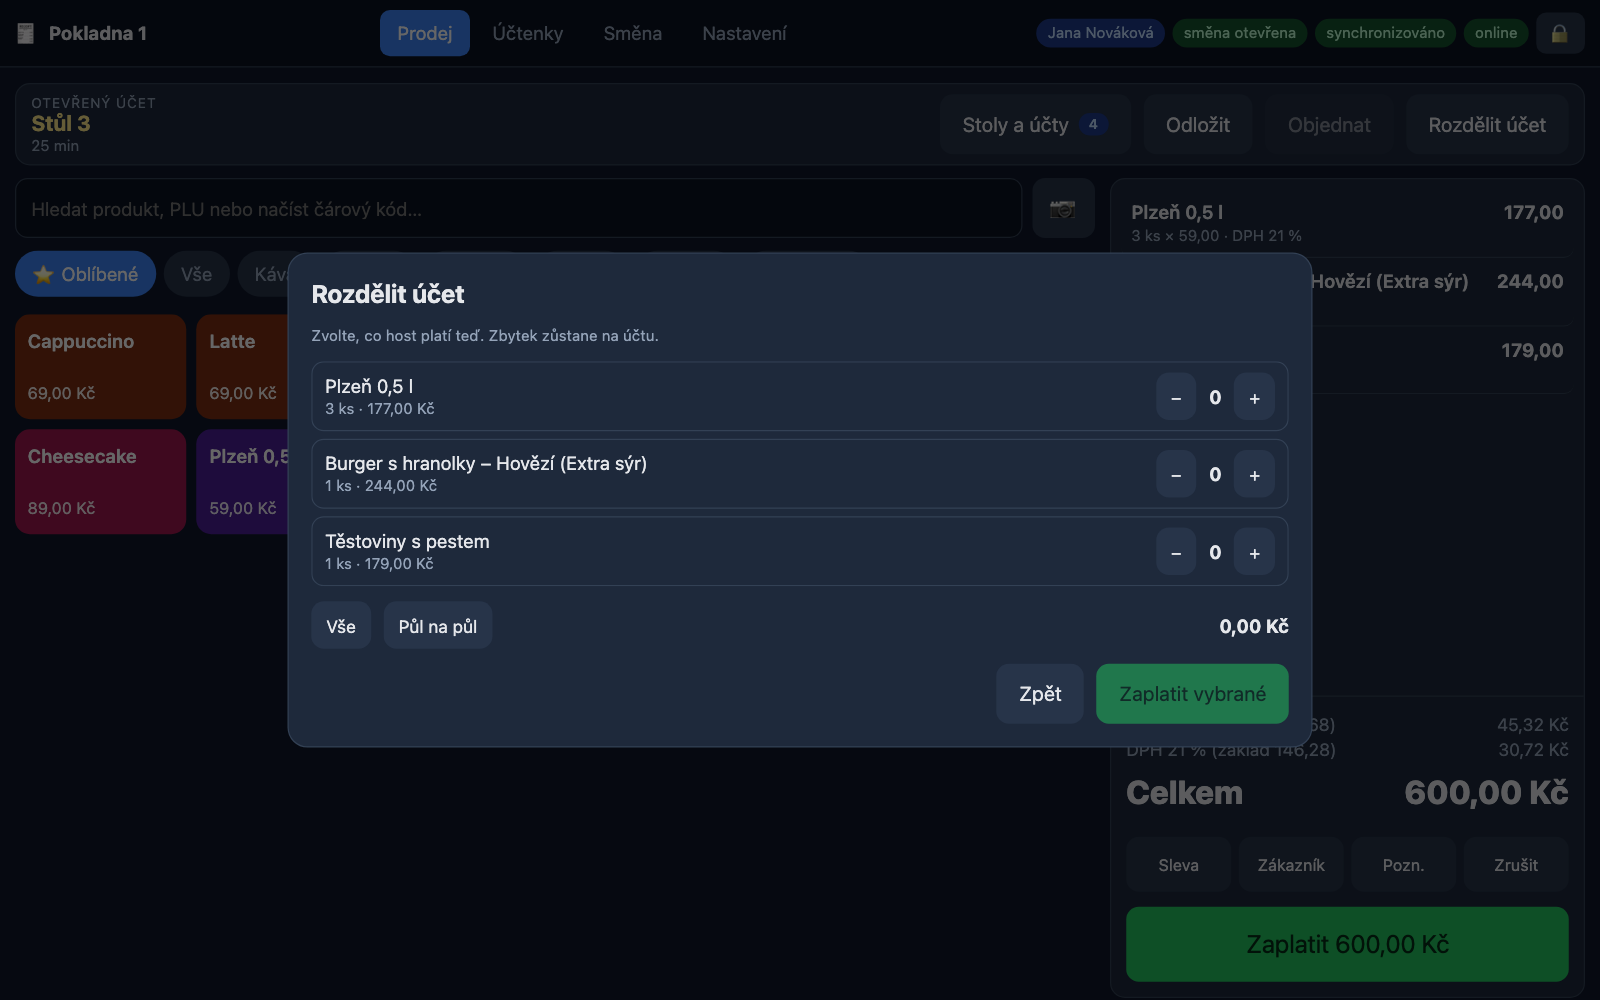The width and height of the screenshot is (1600, 1000).
Task: Click Zaplatit vybrané button
Action: pos(1192,694)
